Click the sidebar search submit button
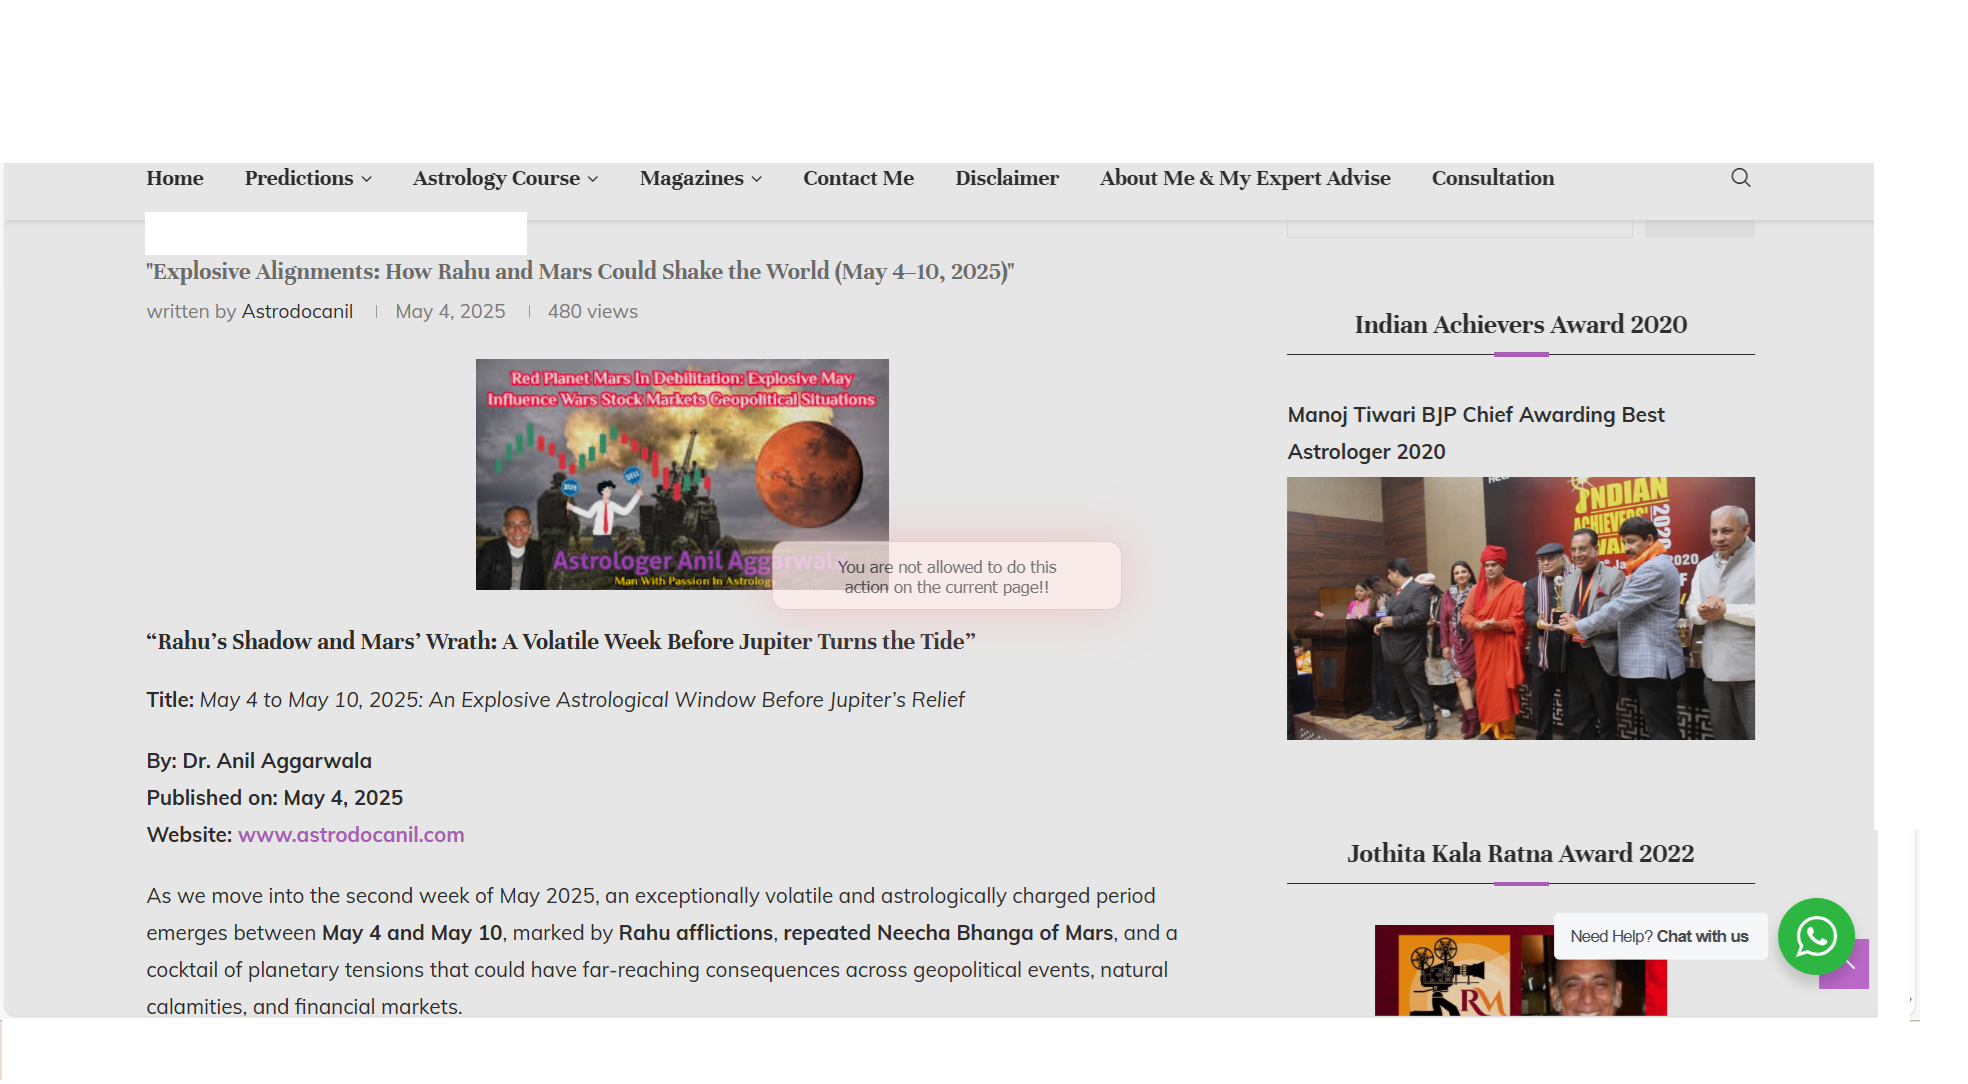The width and height of the screenshot is (1968, 1084). 1699,228
